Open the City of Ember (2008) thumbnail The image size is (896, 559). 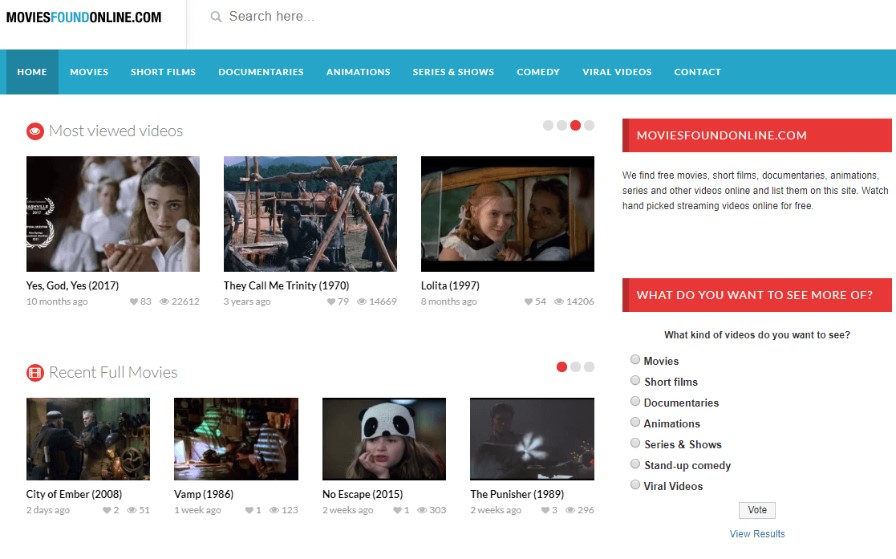(x=88, y=439)
